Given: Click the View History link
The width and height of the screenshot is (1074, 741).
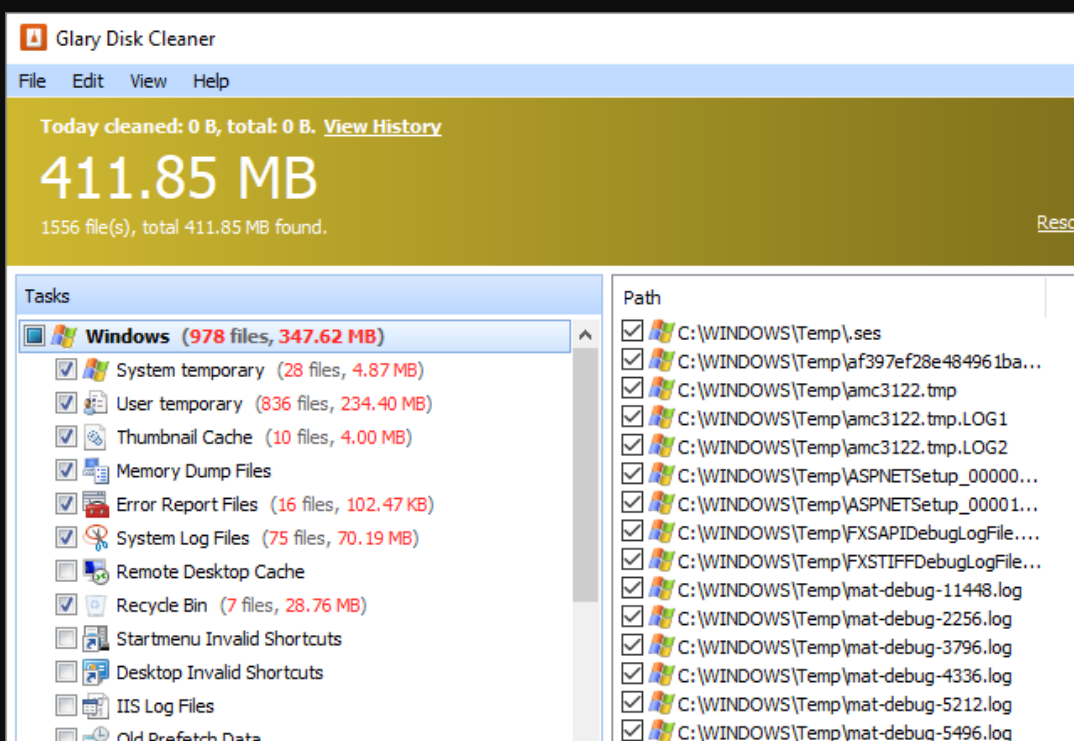Looking at the screenshot, I should [381, 127].
